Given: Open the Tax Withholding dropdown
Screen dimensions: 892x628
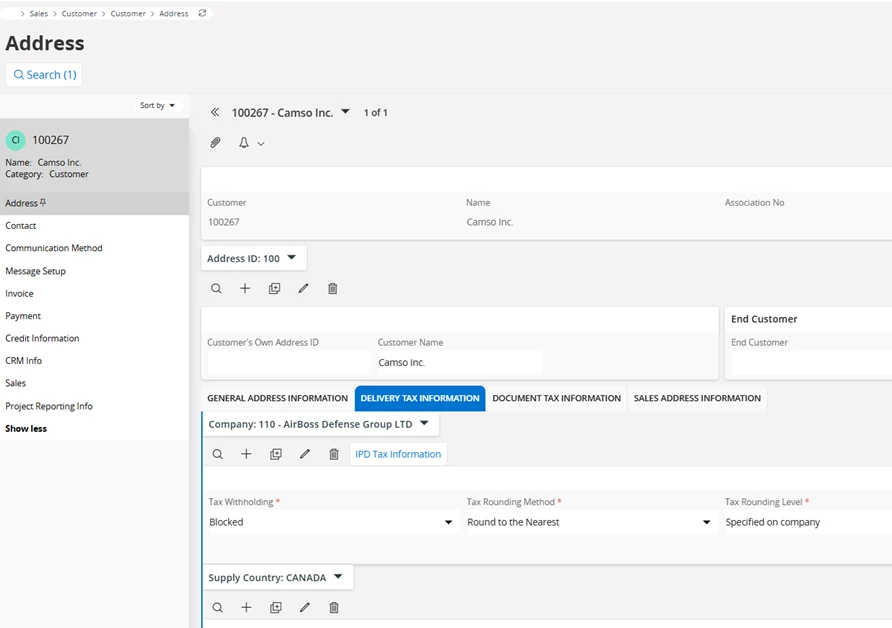Looking at the screenshot, I should point(448,522).
